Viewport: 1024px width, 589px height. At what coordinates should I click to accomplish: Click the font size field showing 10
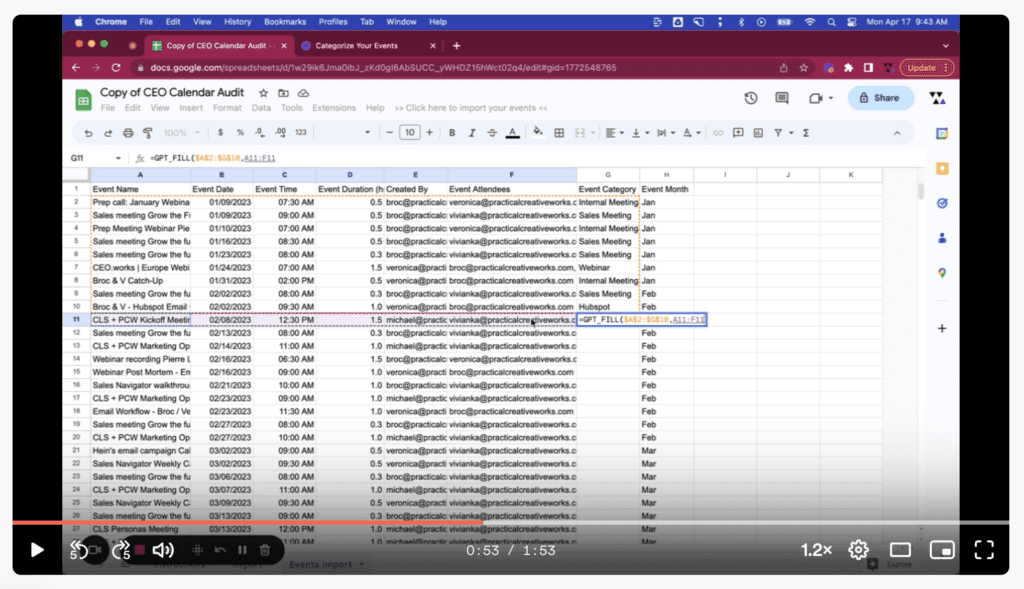pos(409,133)
